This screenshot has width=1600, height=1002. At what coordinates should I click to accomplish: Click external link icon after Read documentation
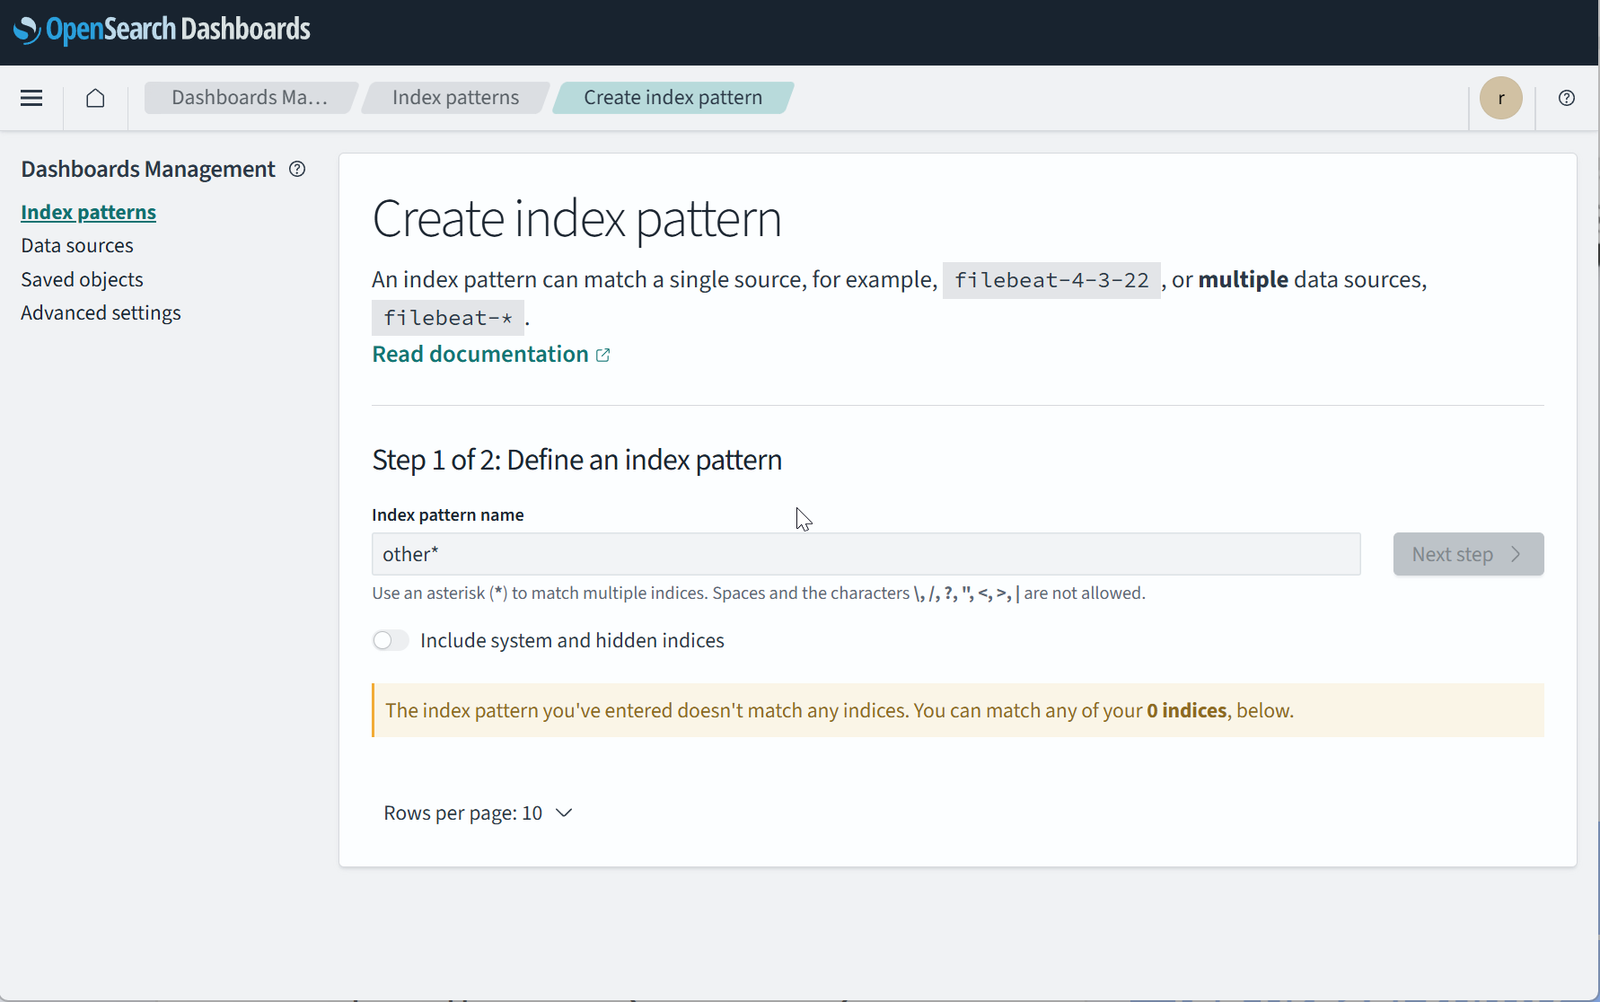pyautogui.click(x=603, y=355)
